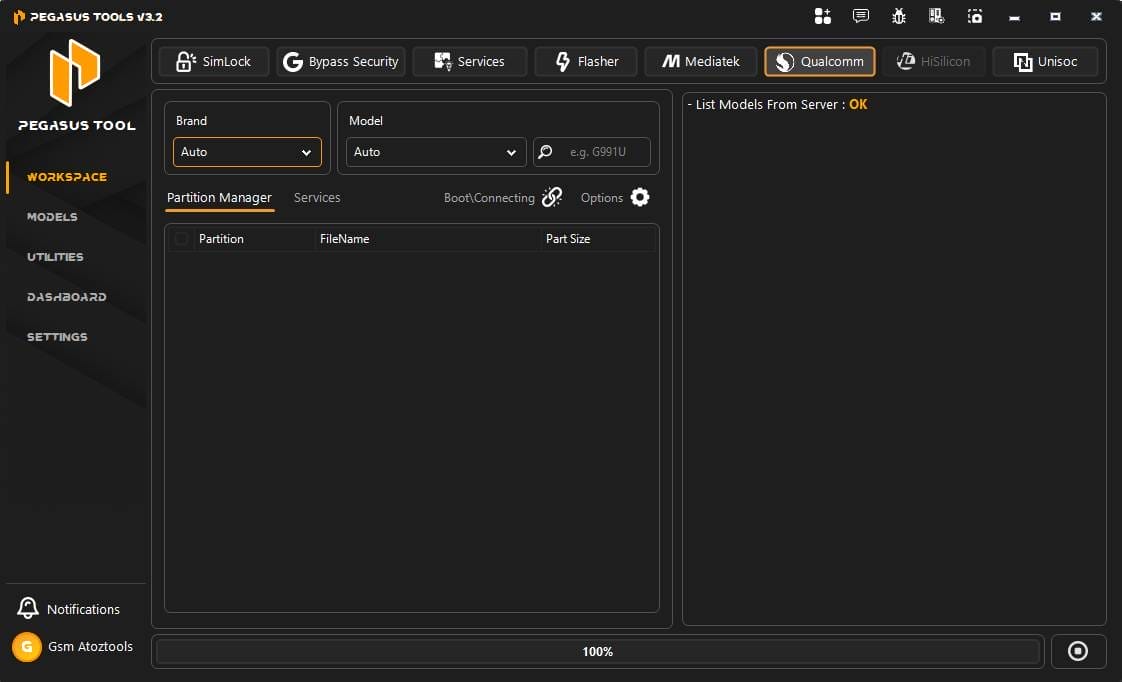Open Options via the gear icon
Viewport: 1122px width, 682px height.
point(639,197)
